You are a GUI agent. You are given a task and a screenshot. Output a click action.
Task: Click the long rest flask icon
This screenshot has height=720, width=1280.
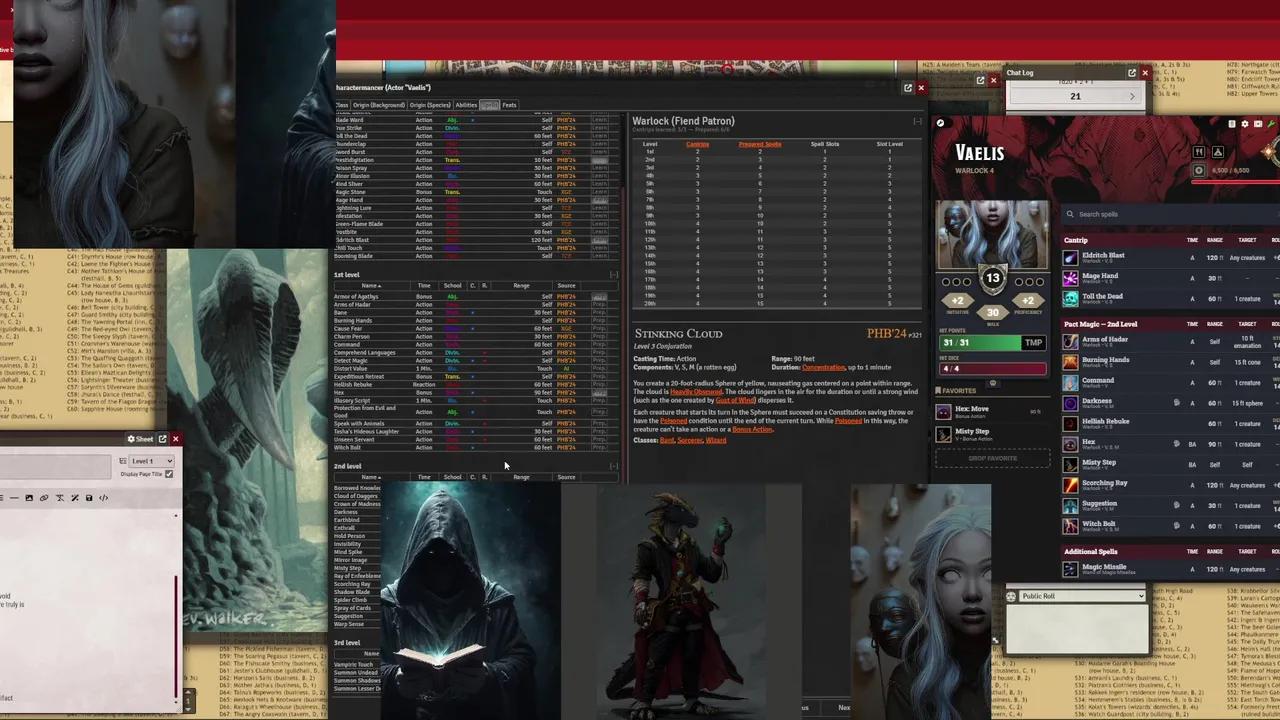pos(1218,152)
